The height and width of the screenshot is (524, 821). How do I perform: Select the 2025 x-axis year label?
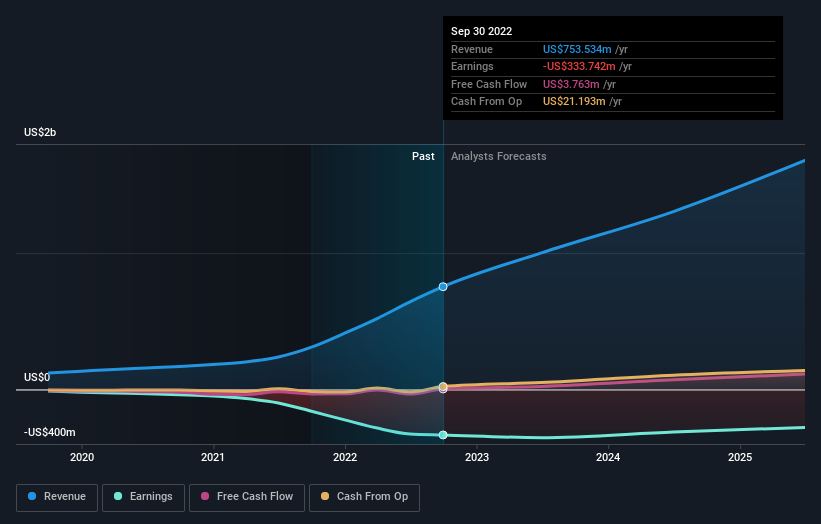pyautogui.click(x=740, y=458)
